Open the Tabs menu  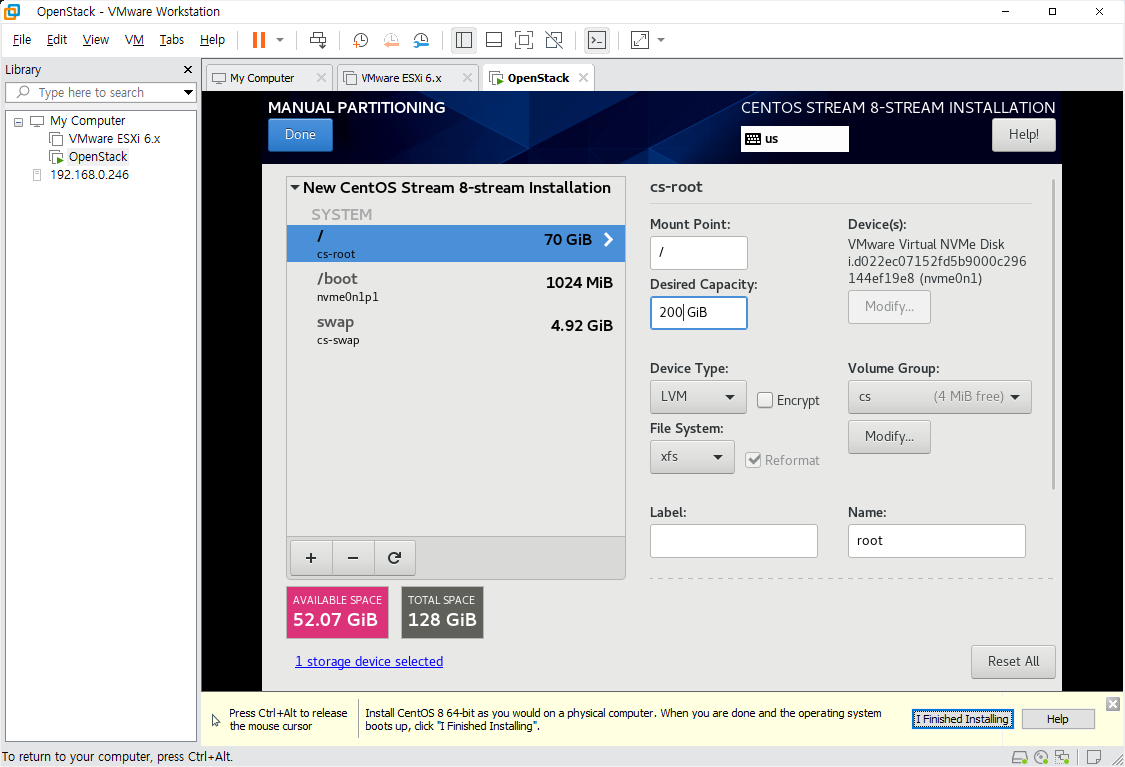click(171, 39)
